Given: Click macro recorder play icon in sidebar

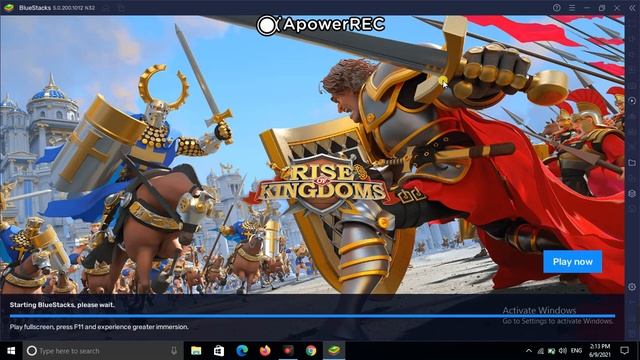Looking at the screenshot, I should 632,100.
